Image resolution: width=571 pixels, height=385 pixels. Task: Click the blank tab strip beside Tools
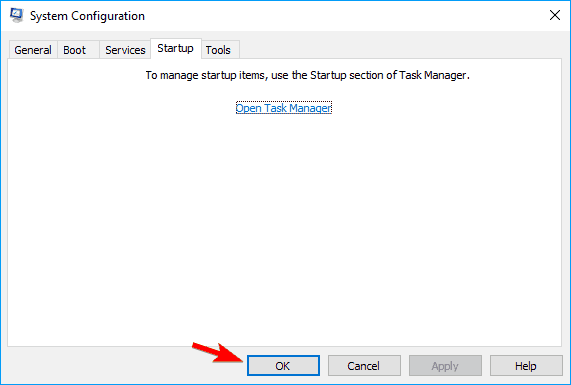click(401, 49)
